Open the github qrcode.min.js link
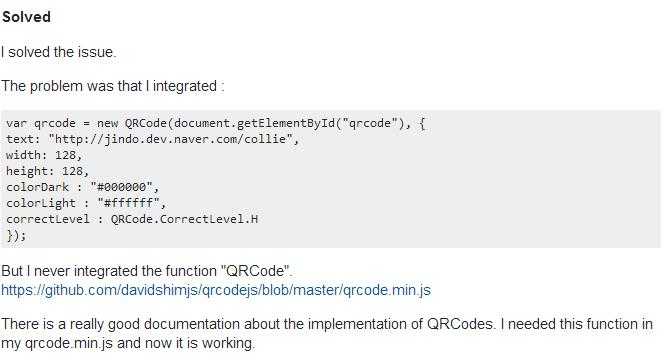 pyautogui.click(x=216, y=290)
